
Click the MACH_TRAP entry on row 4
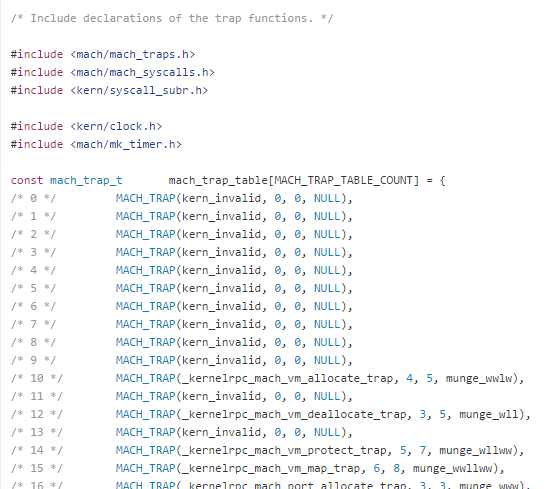(x=234, y=270)
